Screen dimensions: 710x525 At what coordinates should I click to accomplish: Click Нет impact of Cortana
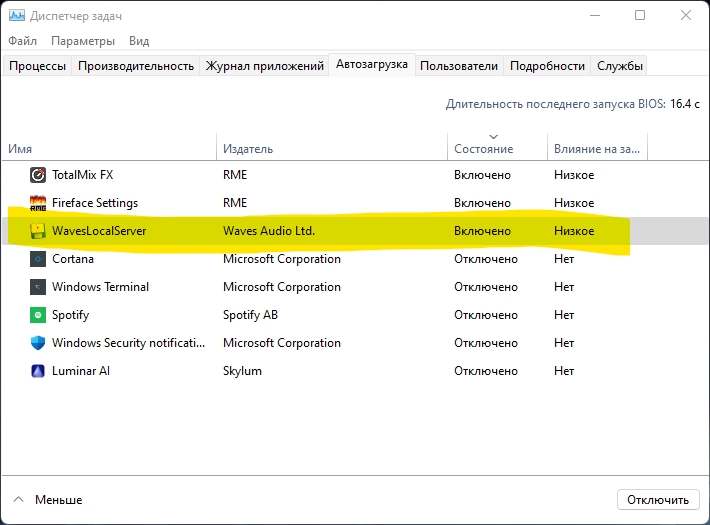pos(564,259)
